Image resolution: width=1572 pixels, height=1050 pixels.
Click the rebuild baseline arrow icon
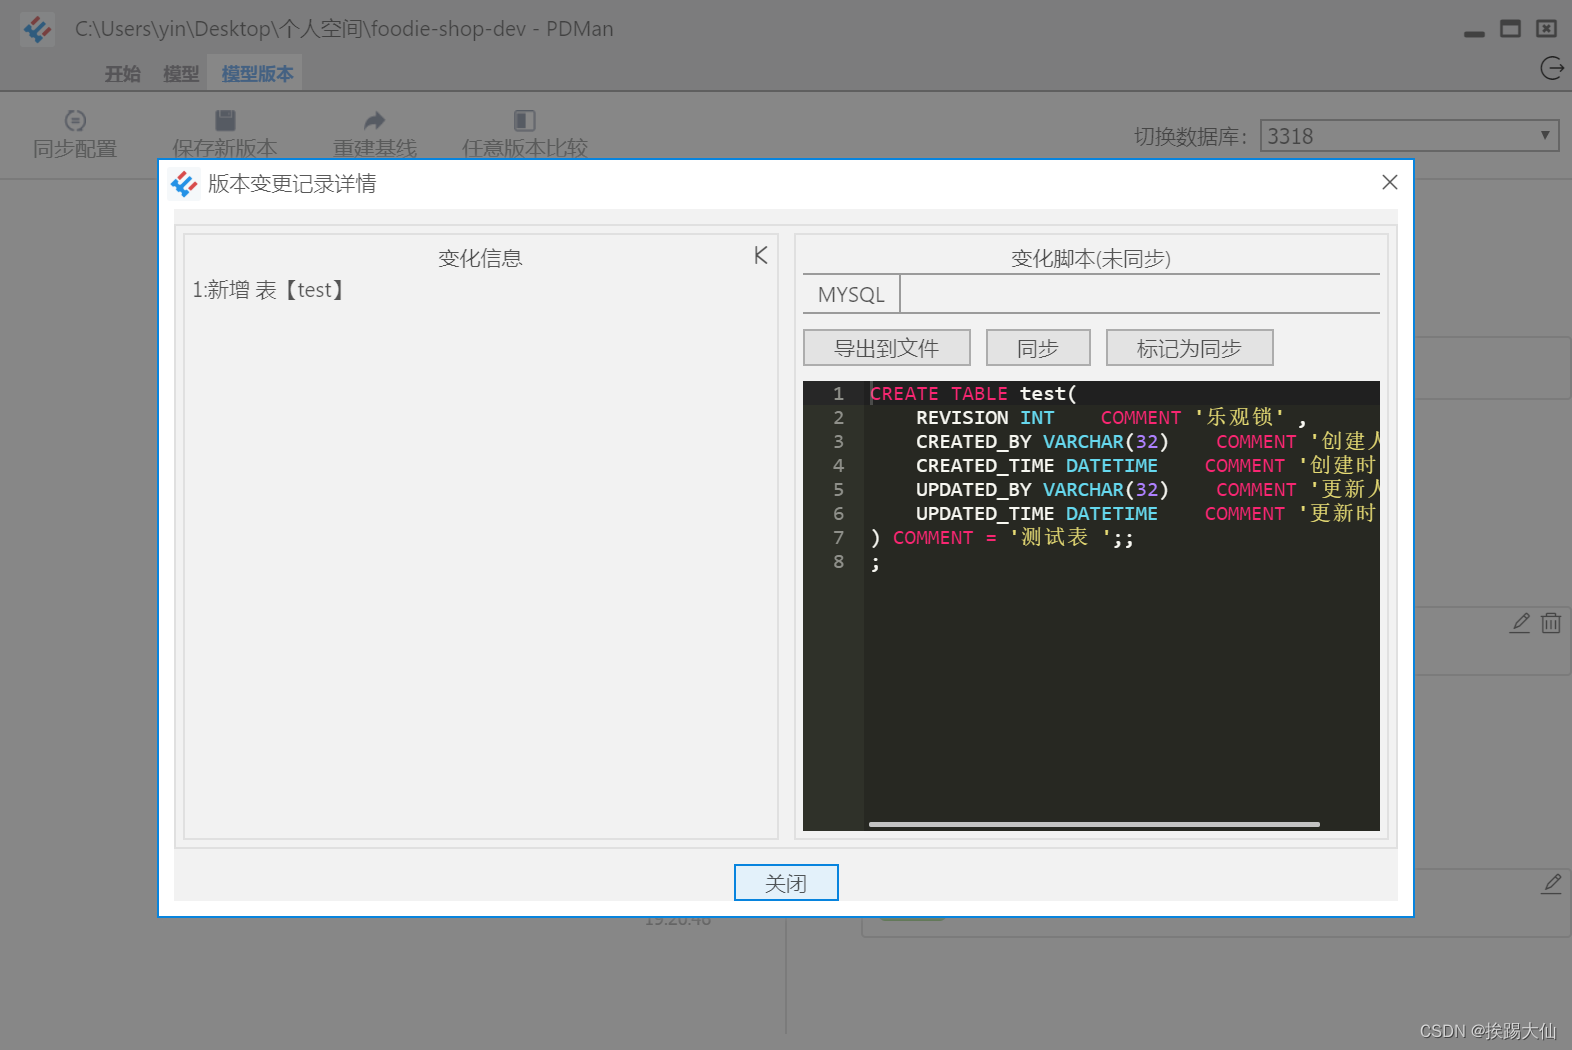pos(375,120)
